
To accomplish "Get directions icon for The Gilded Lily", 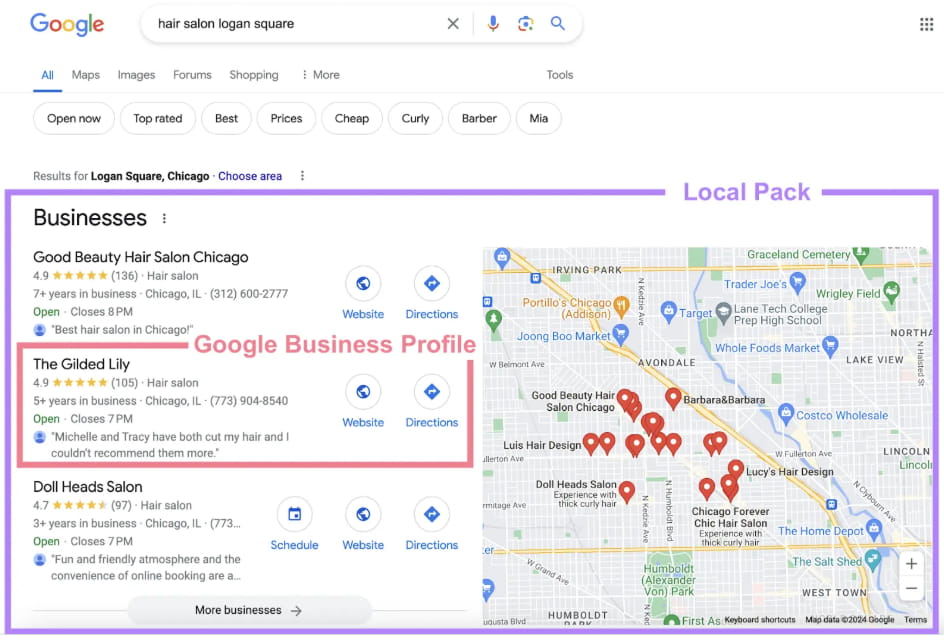I will (432, 392).
